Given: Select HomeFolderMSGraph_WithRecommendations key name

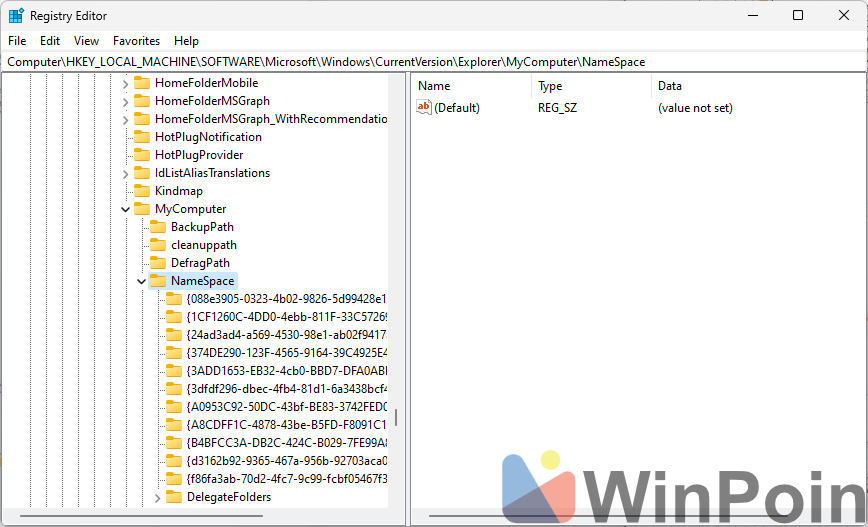Looking at the screenshot, I should (271, 119).
